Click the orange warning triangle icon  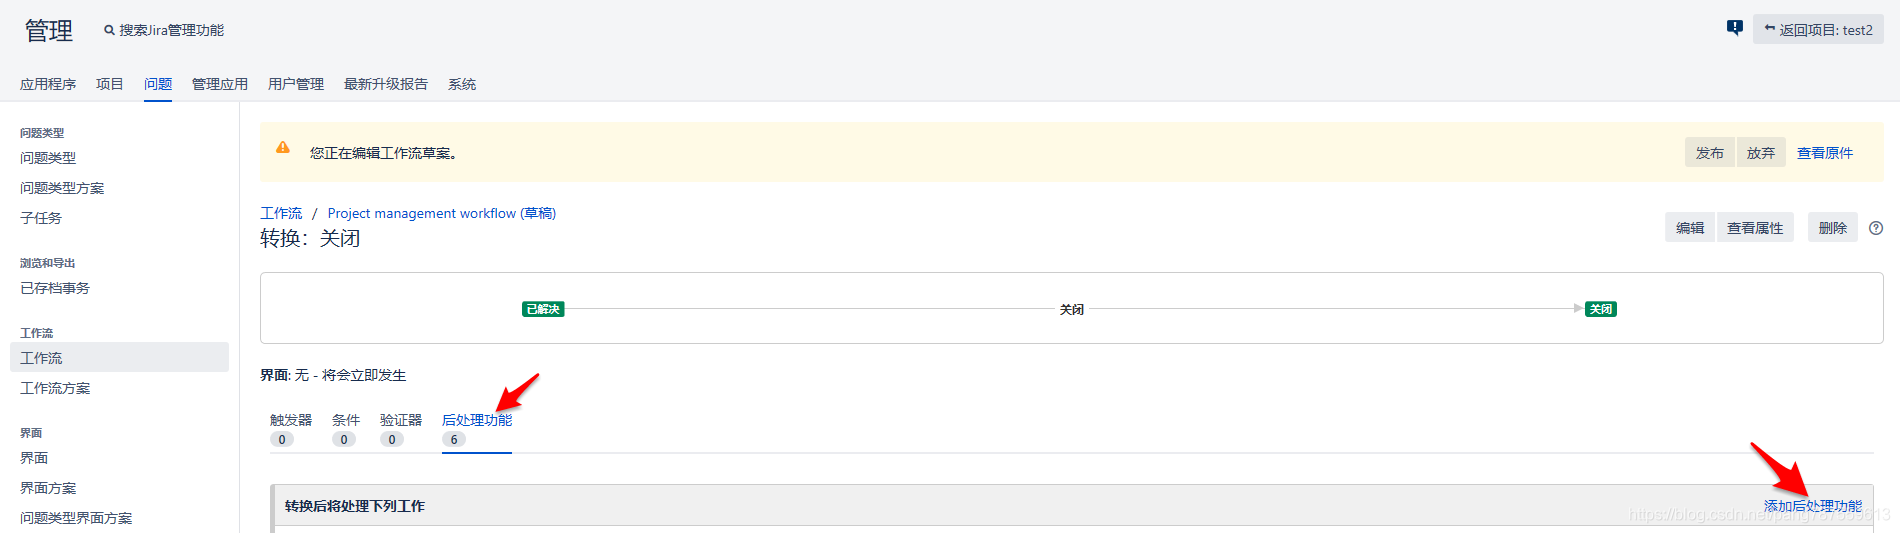[283, 148]
